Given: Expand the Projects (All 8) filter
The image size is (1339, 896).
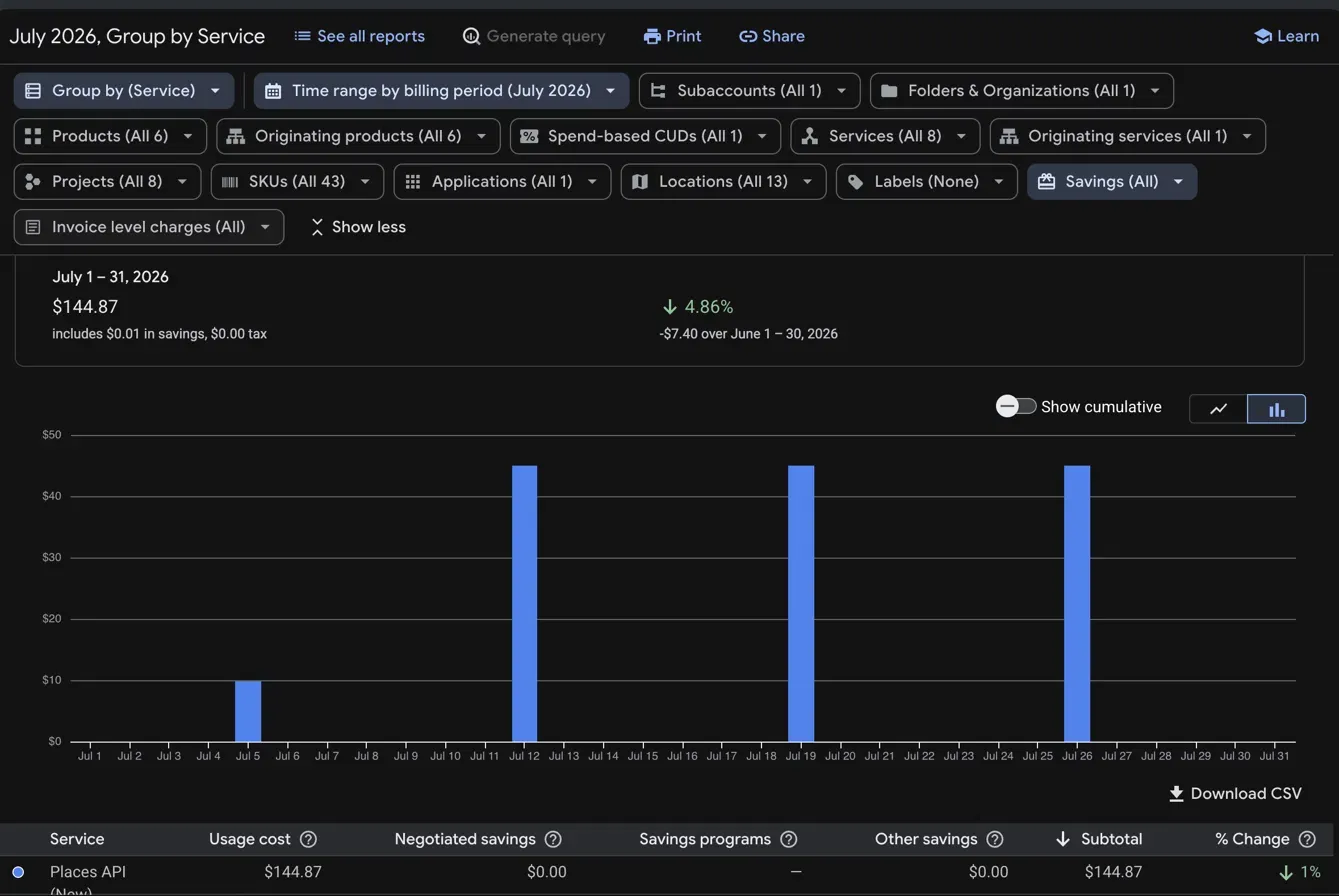Looking at the screenshot, I should coord(107,182).
